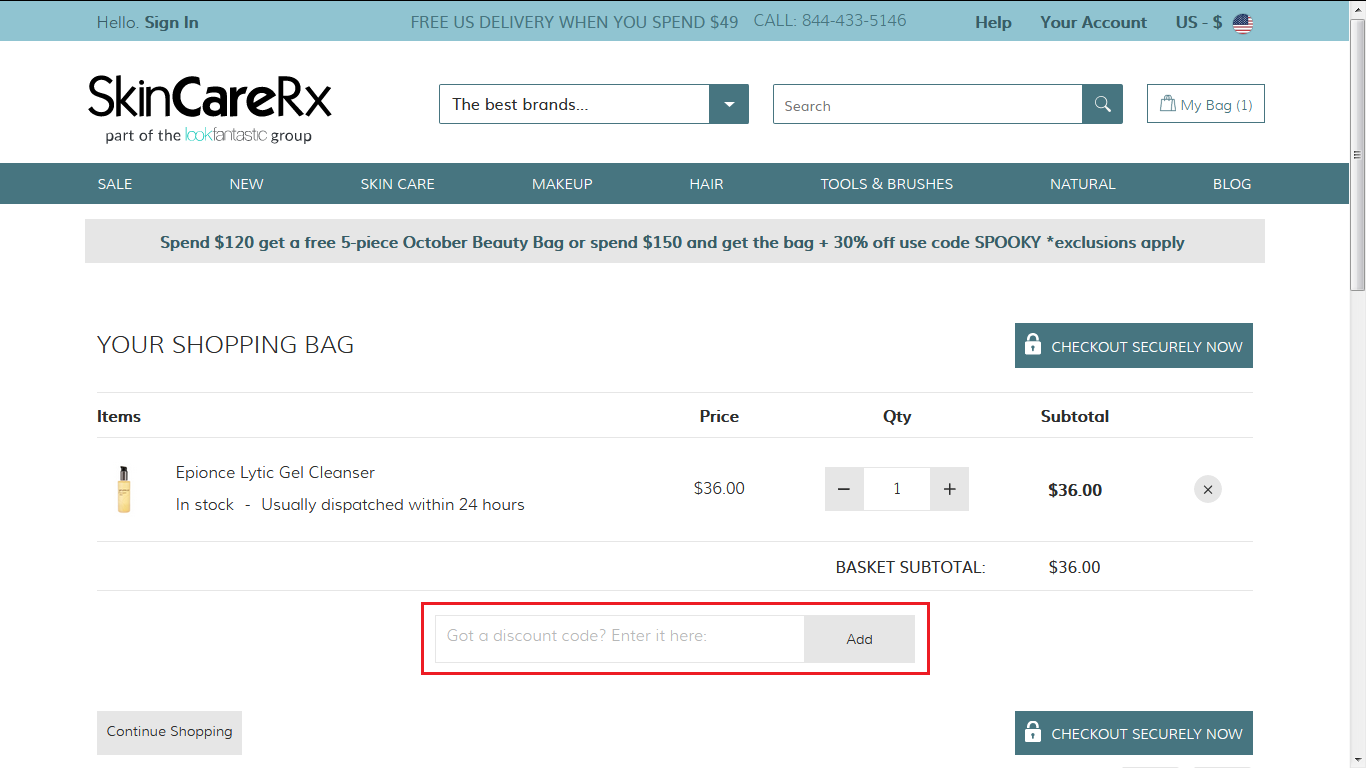Focus the discount code input field
The height and width of the screenshot is (768, 1366).
point(620,639)
